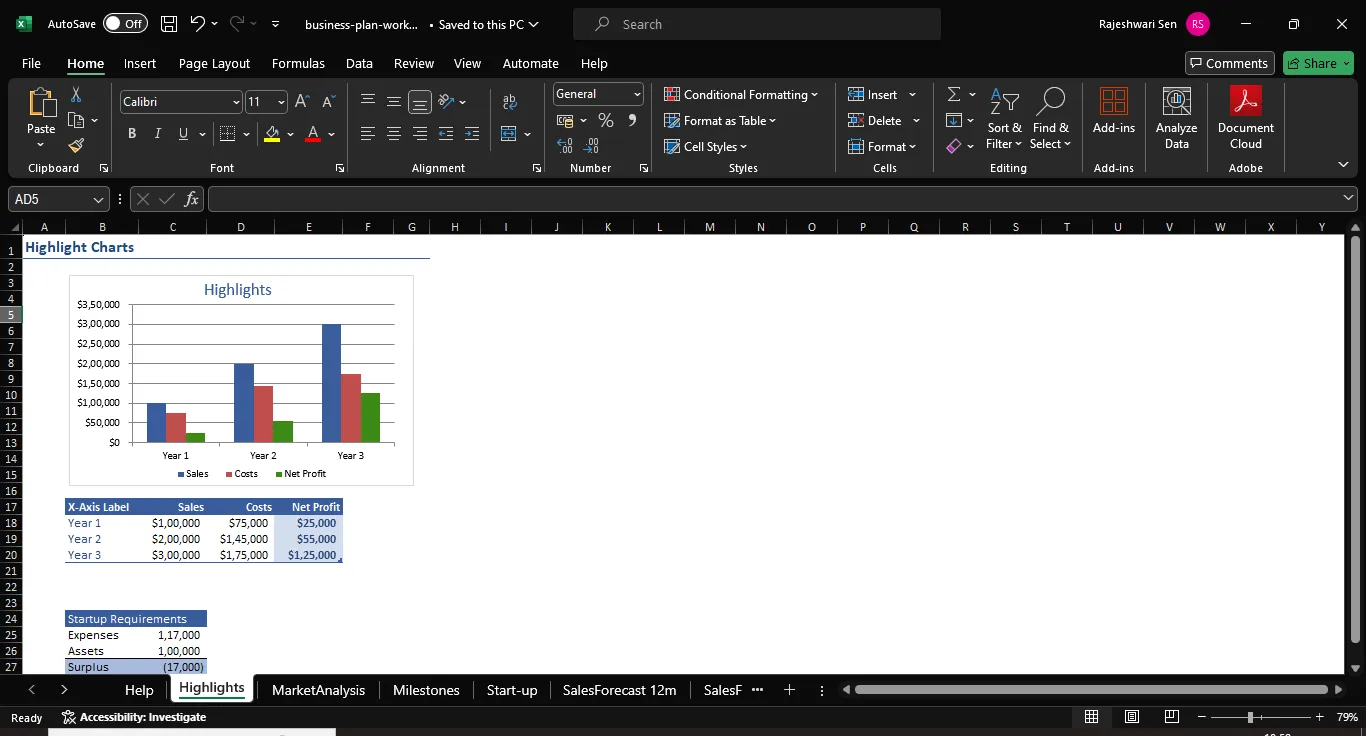Click the AutoSum sigma icon
1366x736 pixels.
(x=954, y=94)
